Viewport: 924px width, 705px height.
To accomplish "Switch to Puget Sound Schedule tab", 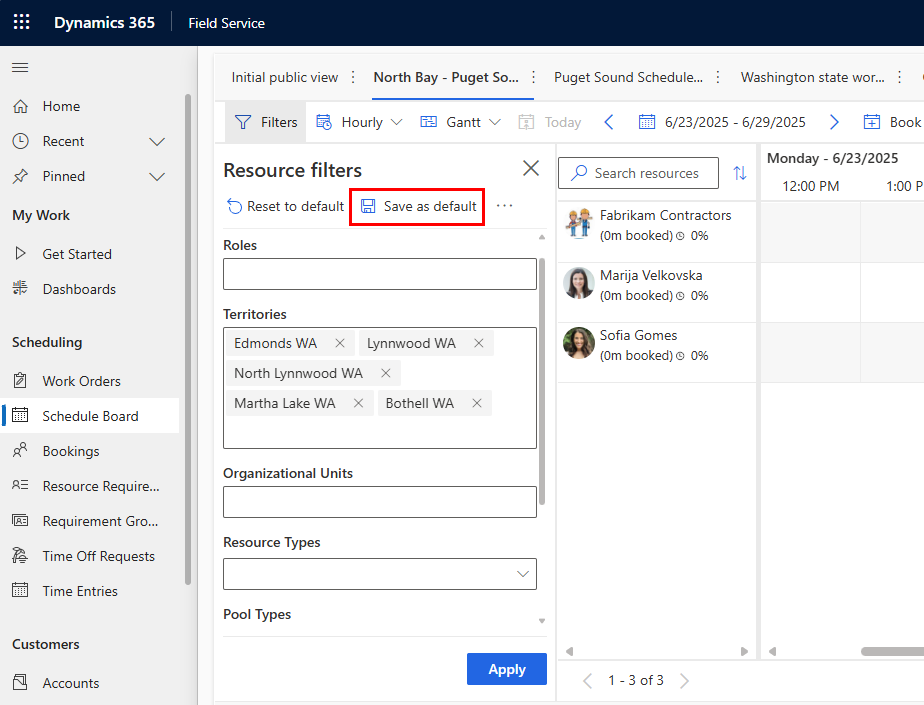I will click(x=628, y=78).
